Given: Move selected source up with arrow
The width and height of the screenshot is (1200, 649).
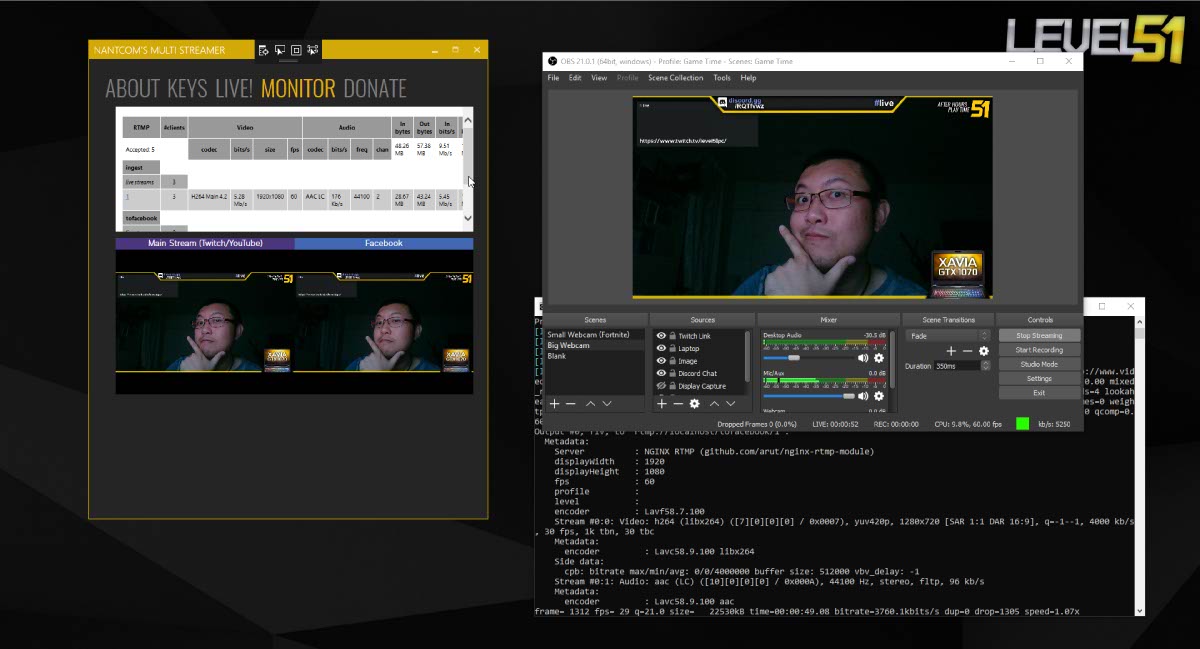Looking at the screenshot, I should [x=714, y=403].
